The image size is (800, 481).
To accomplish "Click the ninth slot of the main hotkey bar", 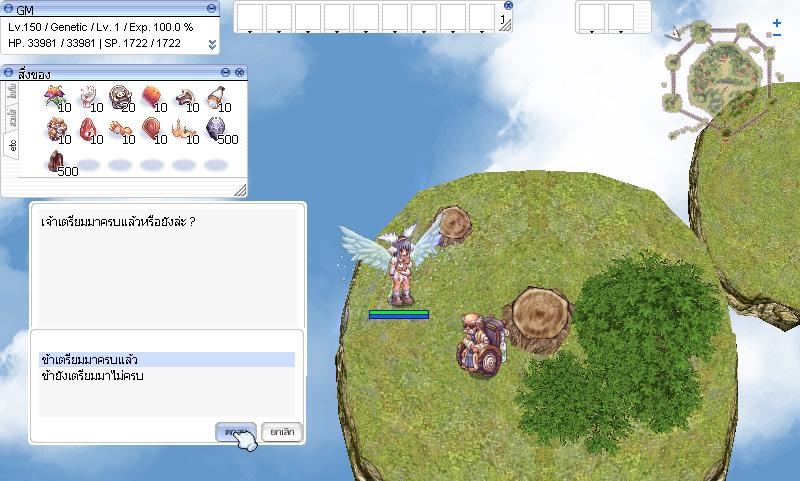I will tap(482, 18).
